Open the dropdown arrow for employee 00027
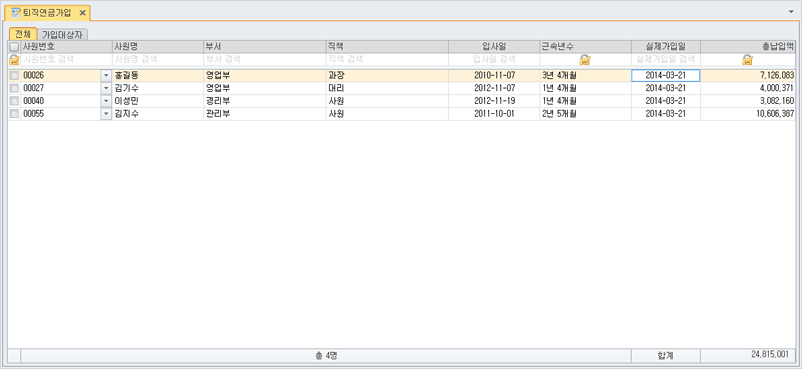 [x=106, y=88]
